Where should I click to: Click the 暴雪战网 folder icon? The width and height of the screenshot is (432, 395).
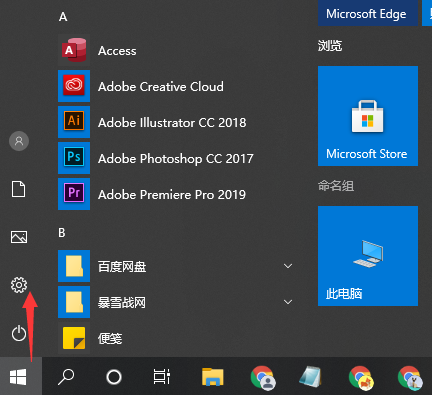pos(74,302)
